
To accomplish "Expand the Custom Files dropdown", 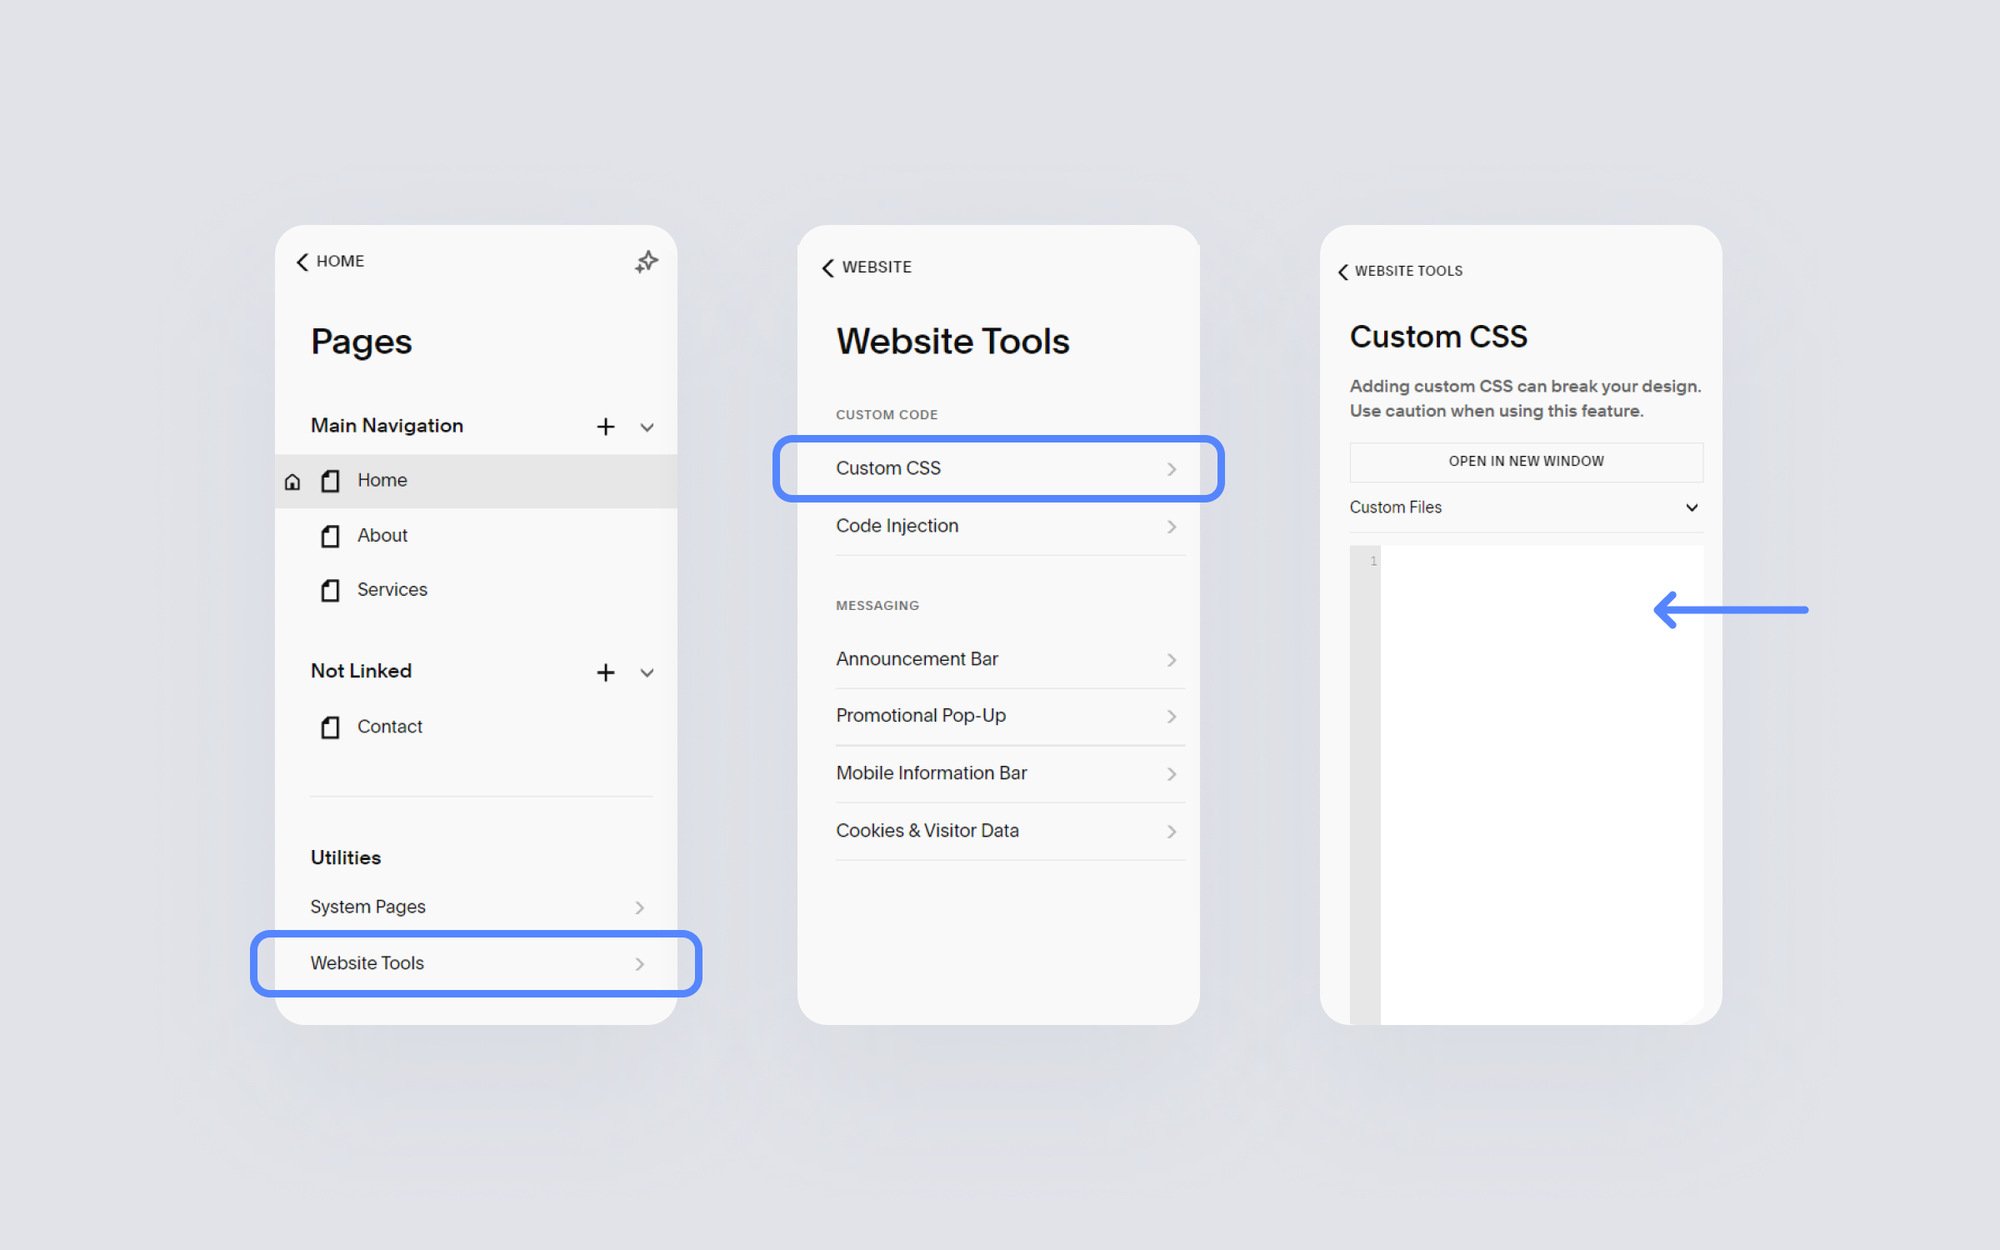I will click(1526, 508).
